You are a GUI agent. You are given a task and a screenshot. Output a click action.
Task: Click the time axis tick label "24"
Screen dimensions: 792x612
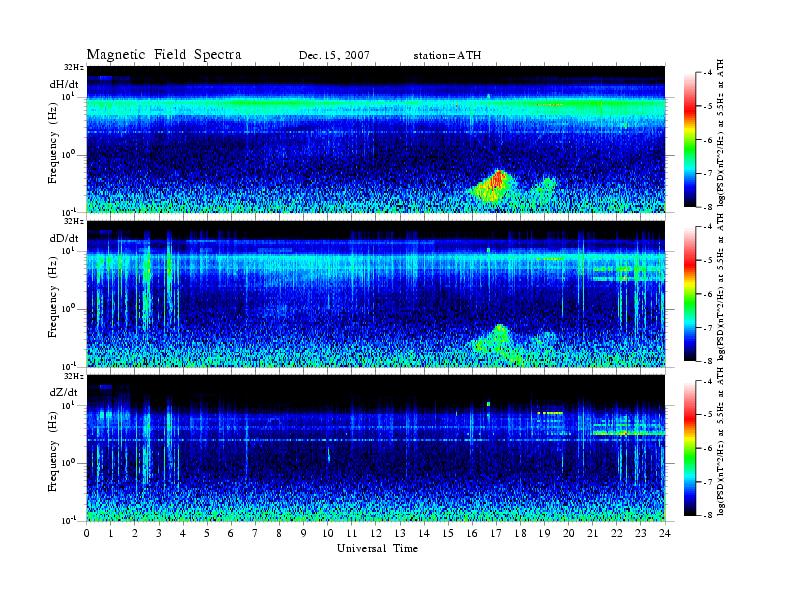[x=665, y=533]
